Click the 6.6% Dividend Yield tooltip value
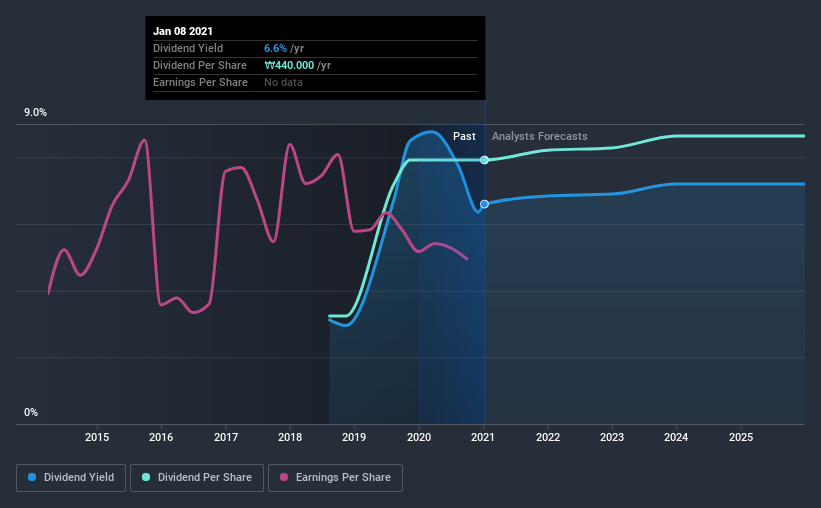 (275, 48)
